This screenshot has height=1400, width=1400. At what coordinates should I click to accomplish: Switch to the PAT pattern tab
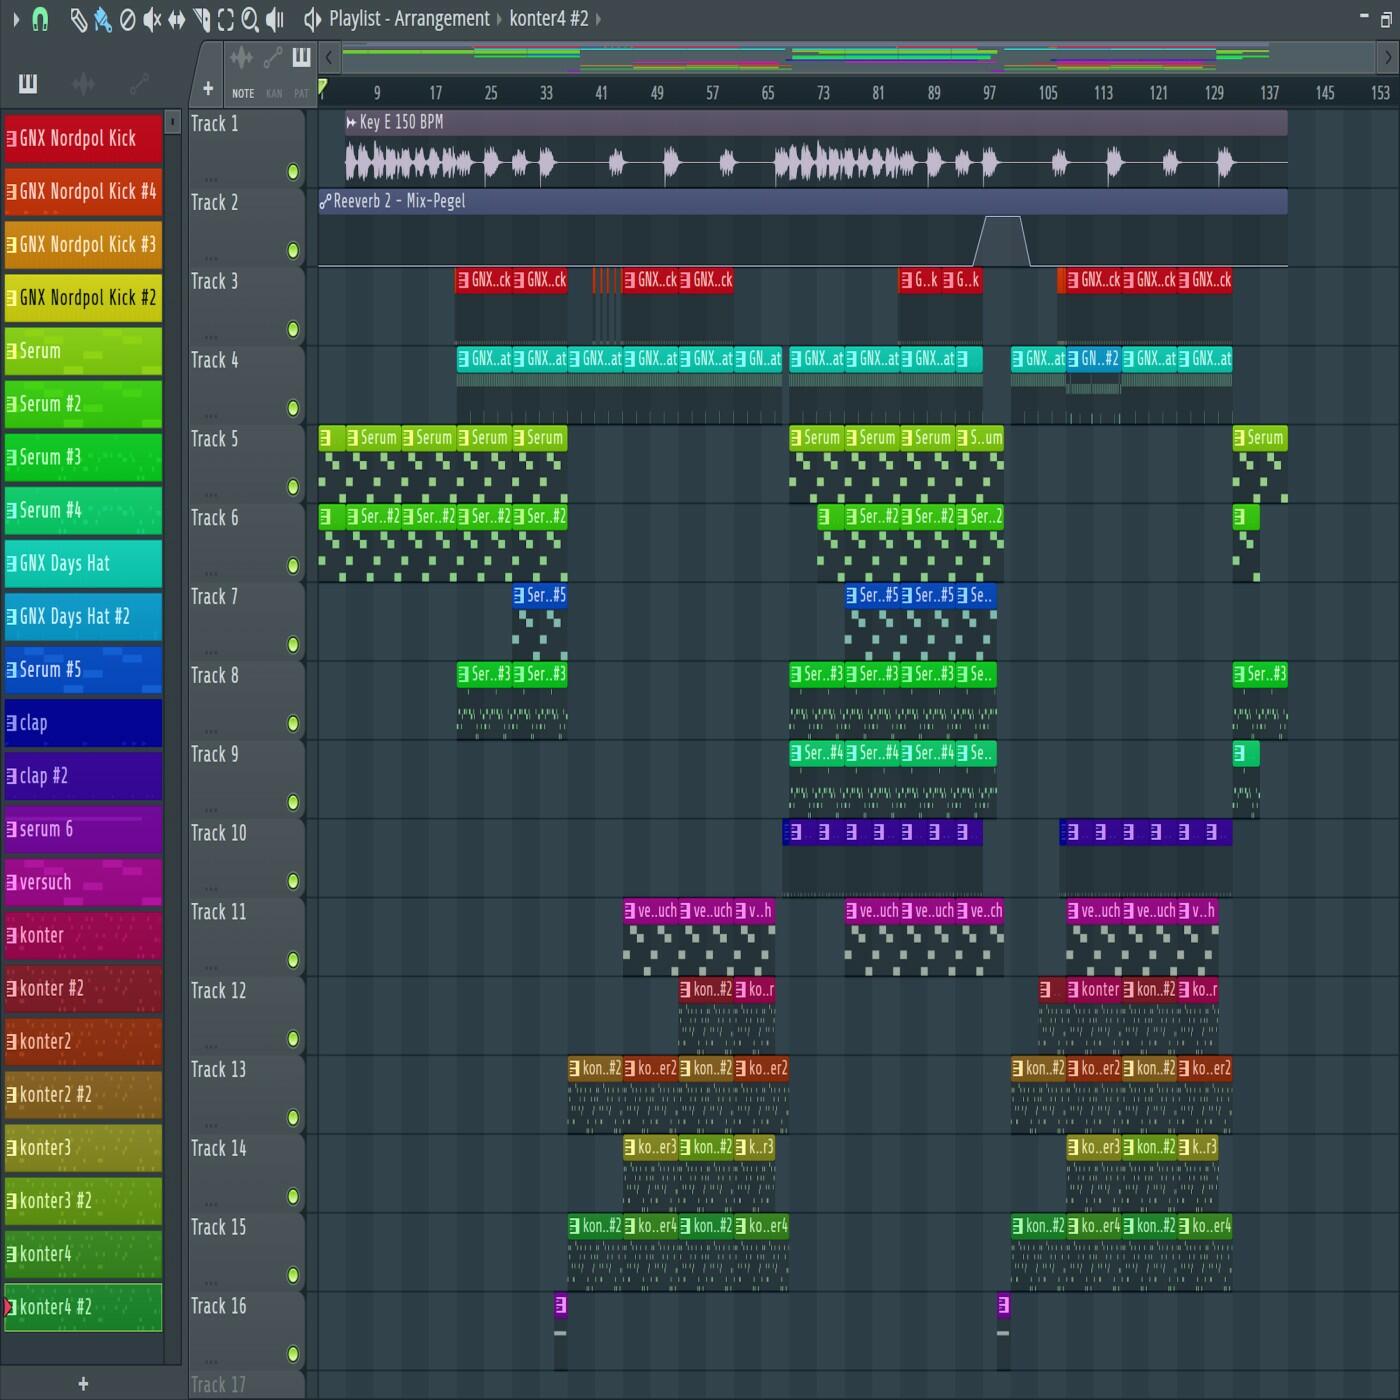pos(301,93)
